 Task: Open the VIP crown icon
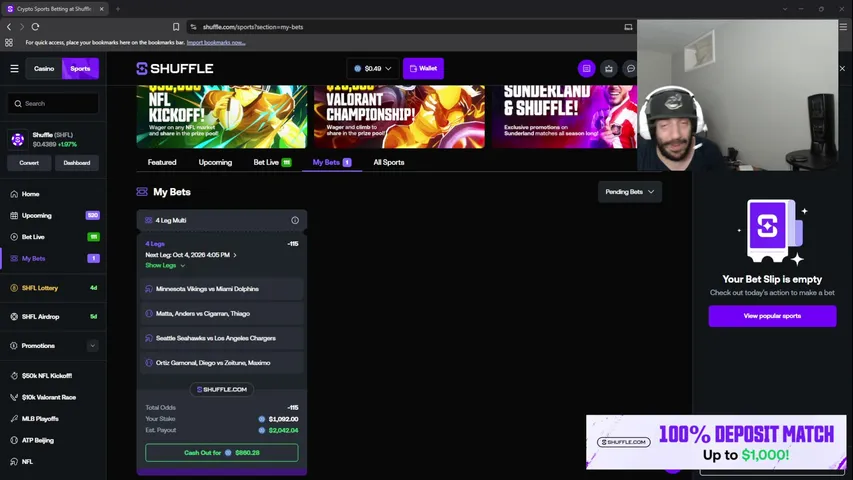609,69
